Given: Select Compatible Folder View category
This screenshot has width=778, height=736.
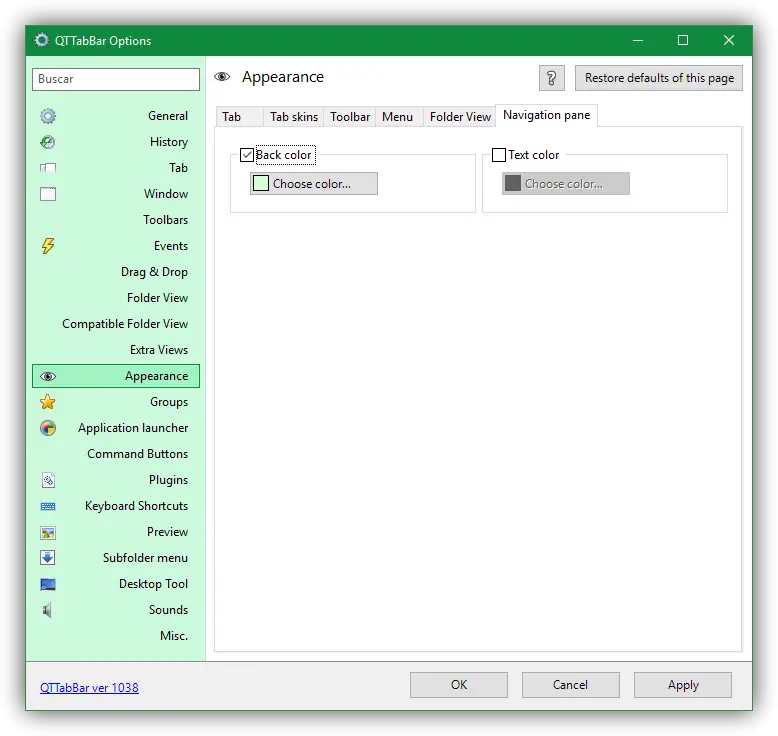Looking at the screenshot, I should pos(116,324).
